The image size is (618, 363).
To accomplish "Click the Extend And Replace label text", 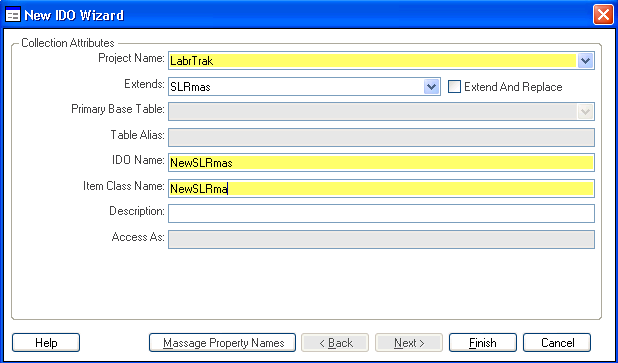I will (x=513, y=87).
